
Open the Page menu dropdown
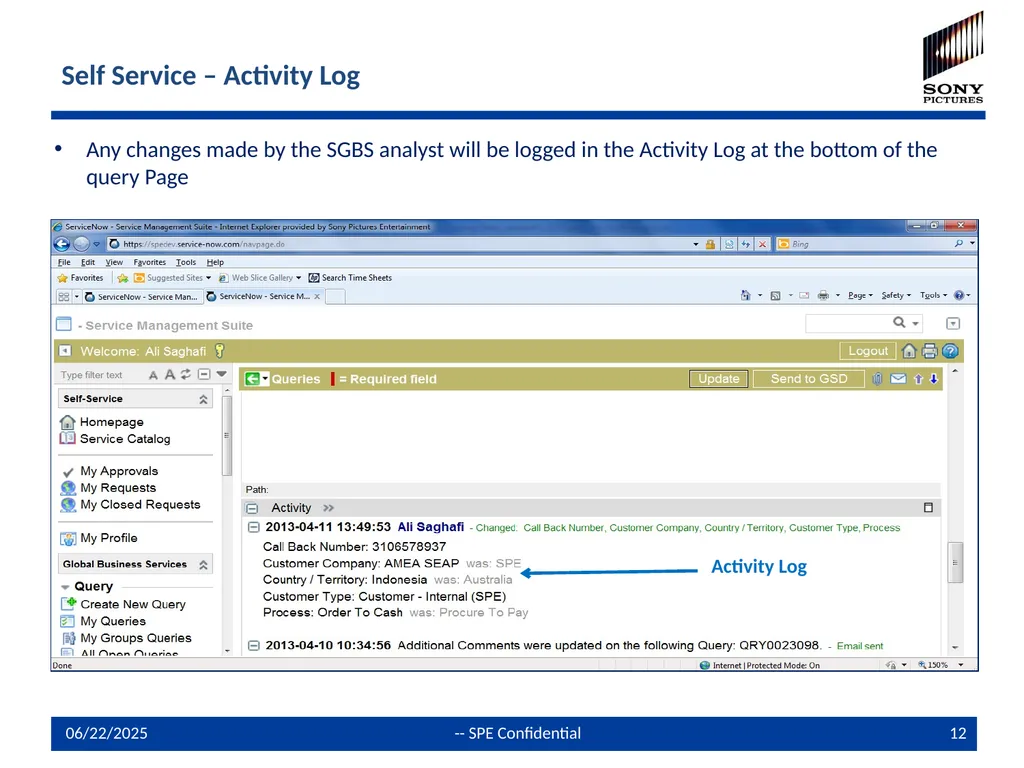pyautogui.click(x=860, y=296)
